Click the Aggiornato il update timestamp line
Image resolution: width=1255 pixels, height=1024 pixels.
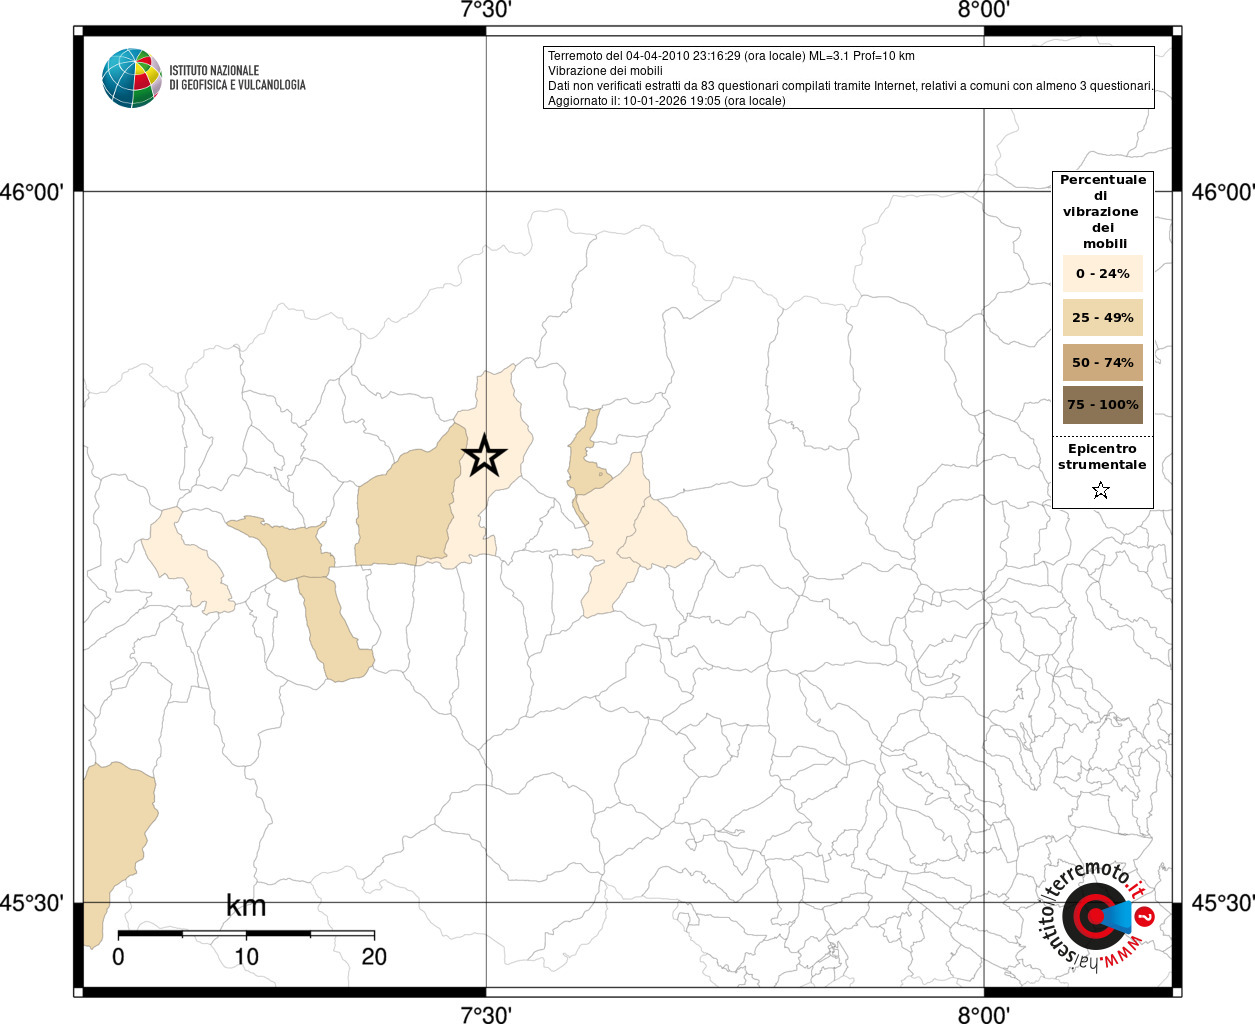coord(666,101)
